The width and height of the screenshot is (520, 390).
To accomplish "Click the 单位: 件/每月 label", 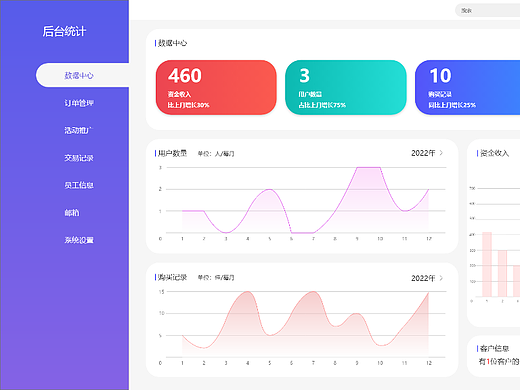I will click(216, 278).
